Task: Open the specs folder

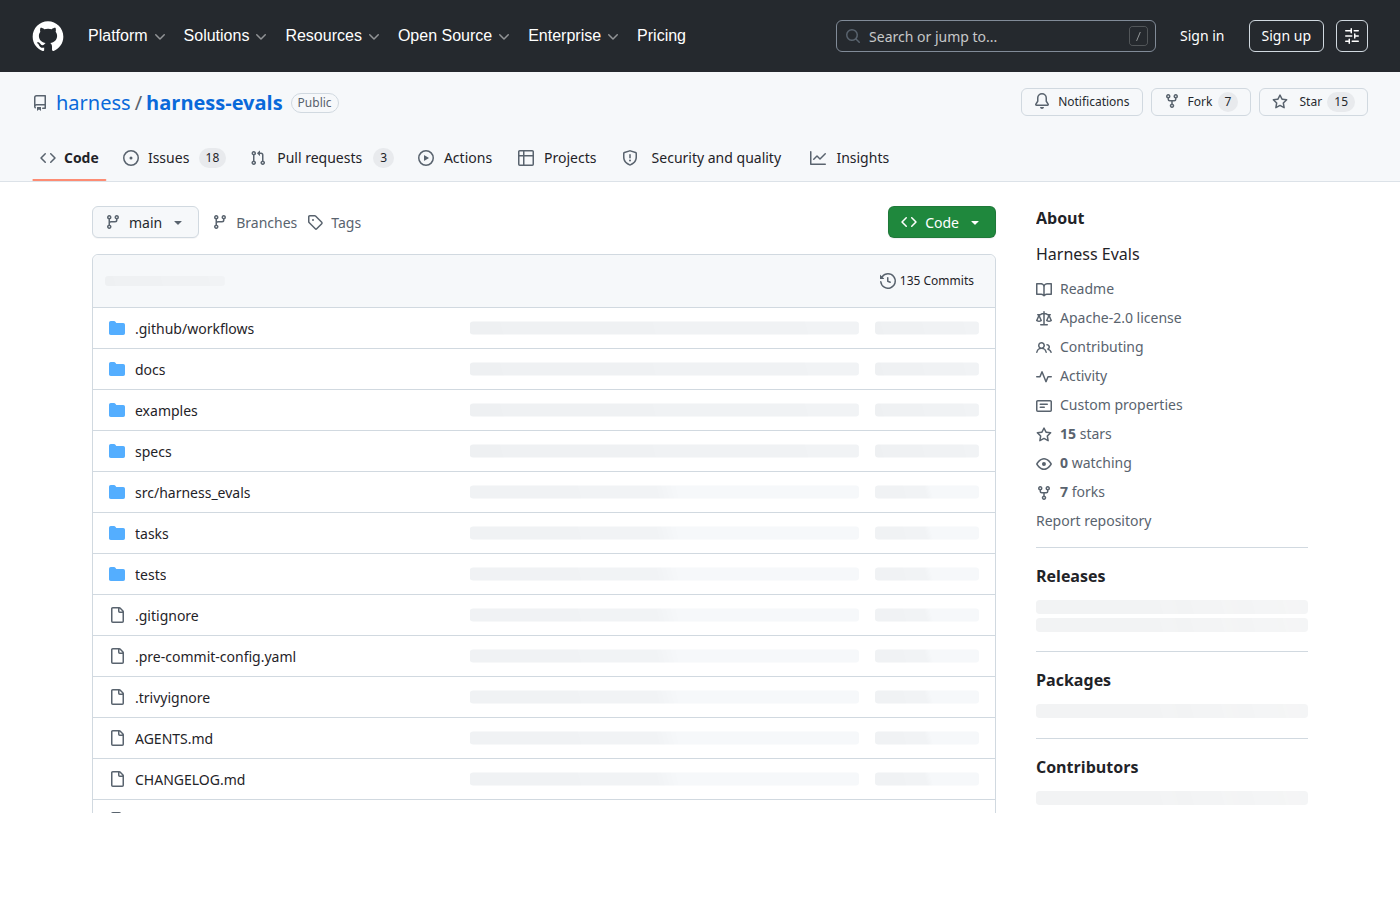Action: click(x=153, y=452)
